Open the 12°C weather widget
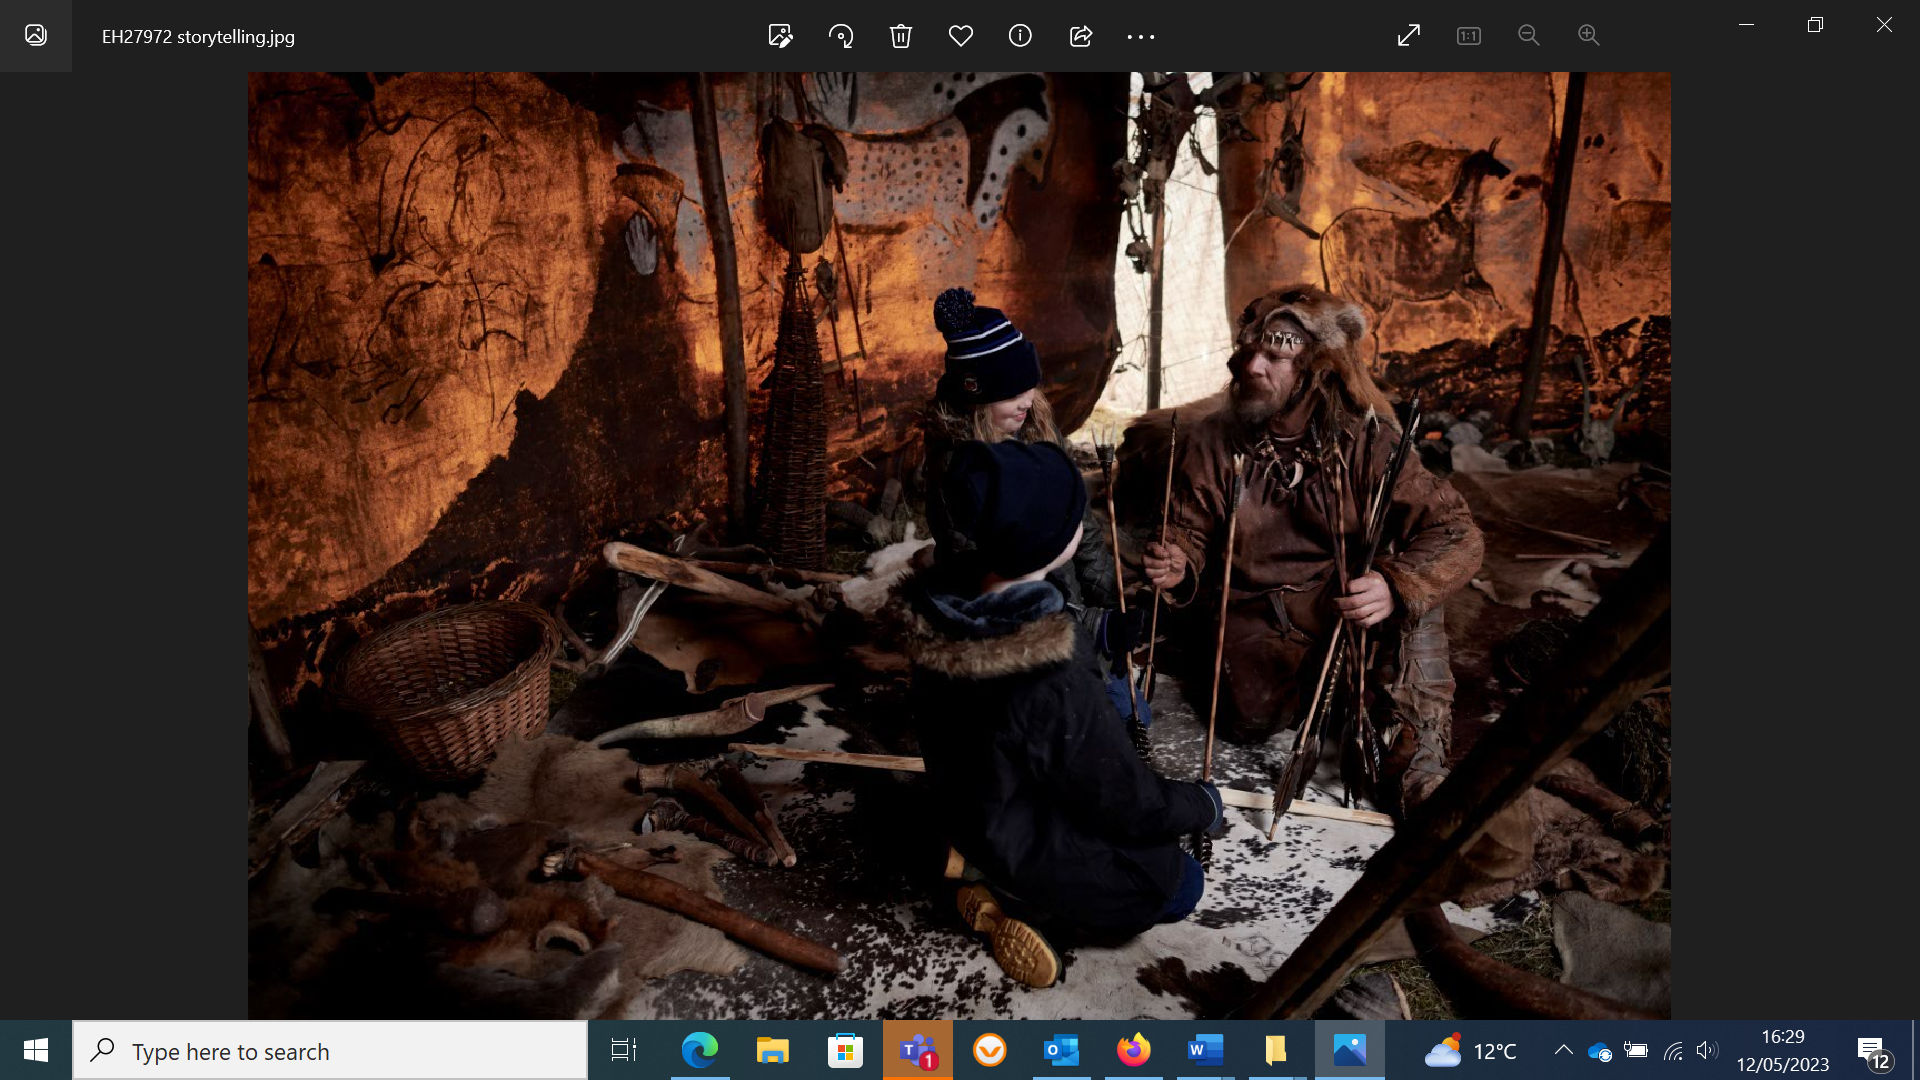The image size is (1920, 1080). click(x=1470, y=1051)
